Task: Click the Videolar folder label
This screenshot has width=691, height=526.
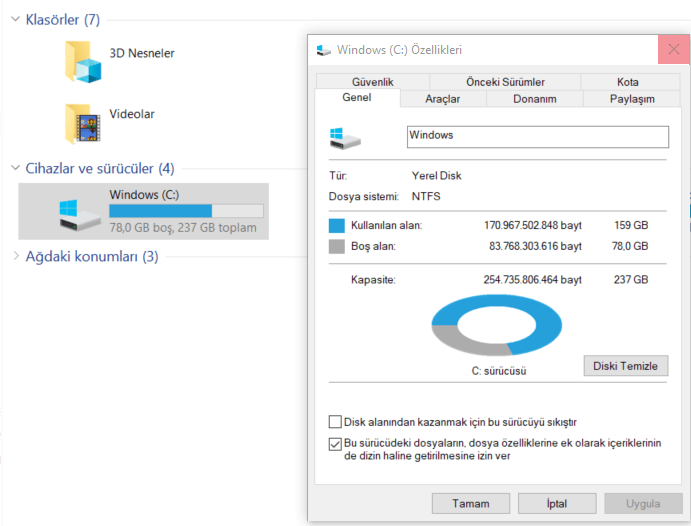Action: (132, 114)
